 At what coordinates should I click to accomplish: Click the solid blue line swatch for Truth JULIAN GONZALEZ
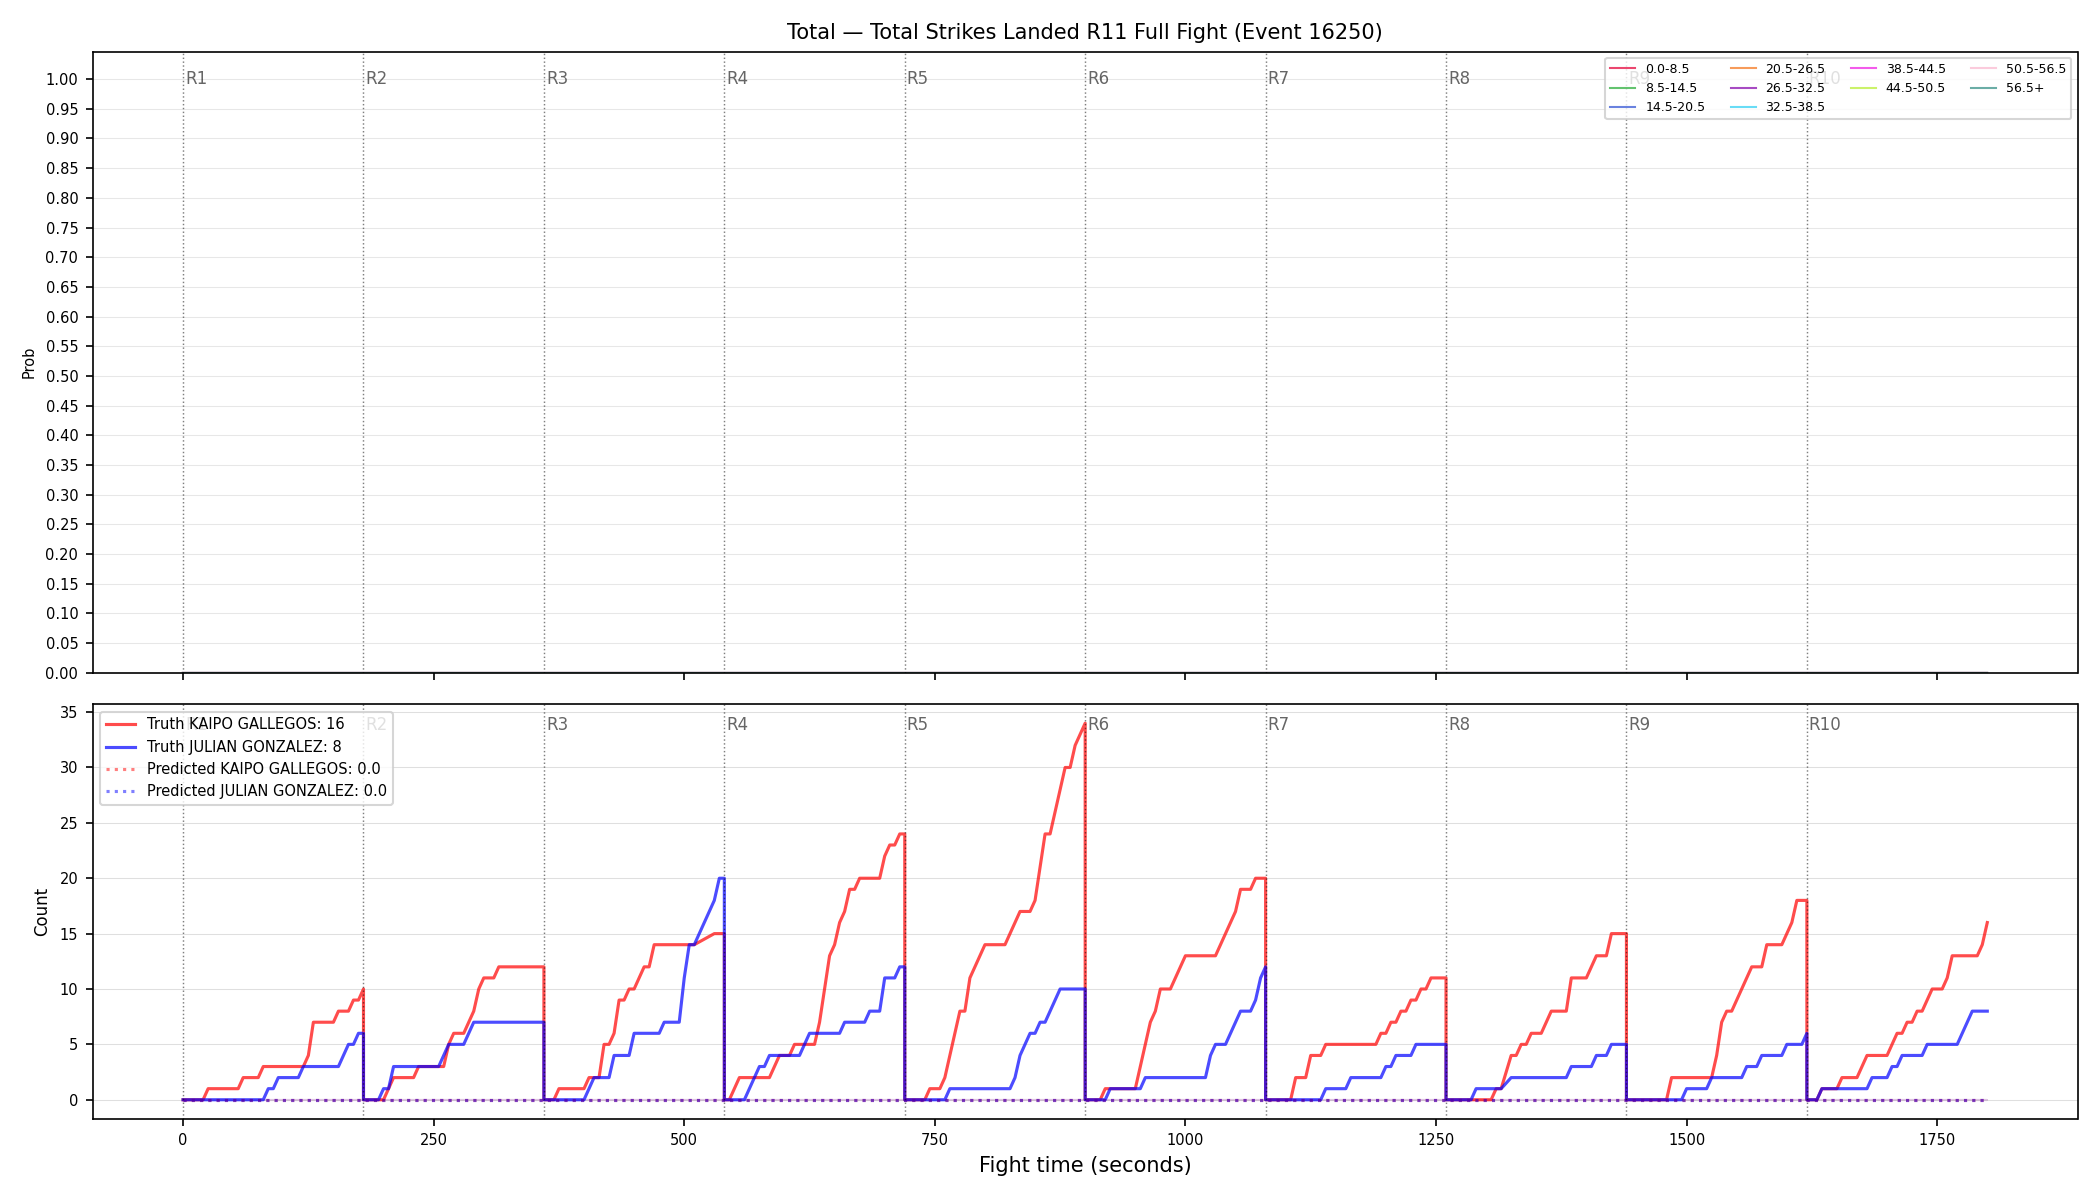click(x=121, y=746)
